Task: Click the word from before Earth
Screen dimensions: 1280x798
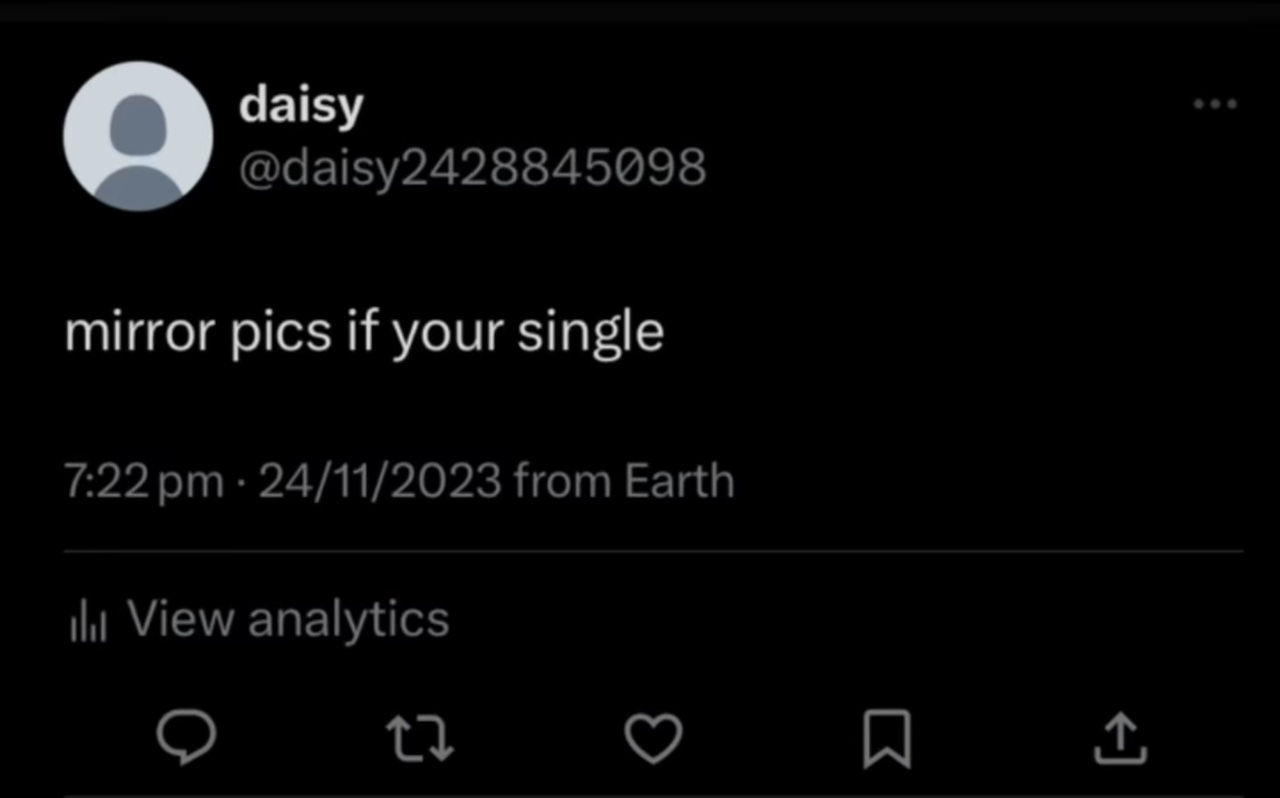Action: click(x=563, y=481)
